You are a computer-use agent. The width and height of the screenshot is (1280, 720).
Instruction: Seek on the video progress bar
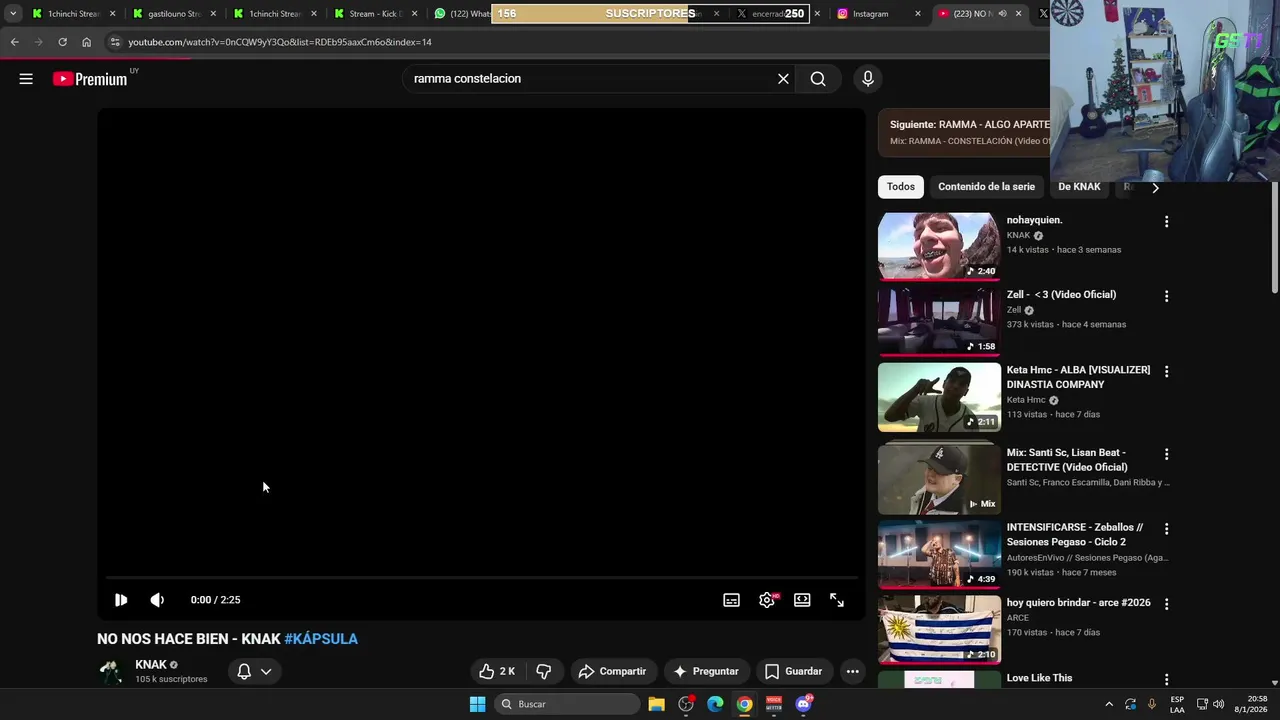[481, 578]
